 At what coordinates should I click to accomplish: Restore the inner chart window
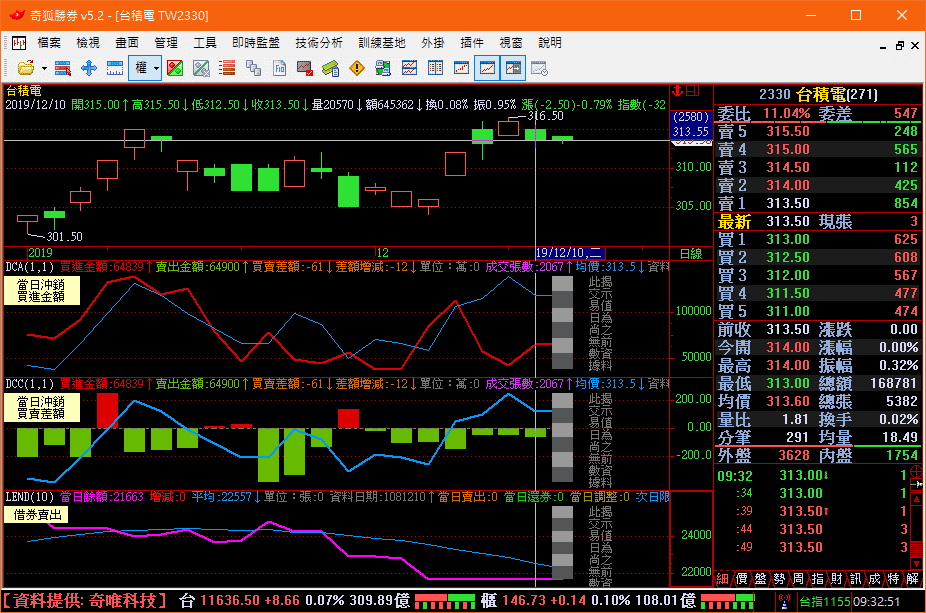(x=899, y=45)
